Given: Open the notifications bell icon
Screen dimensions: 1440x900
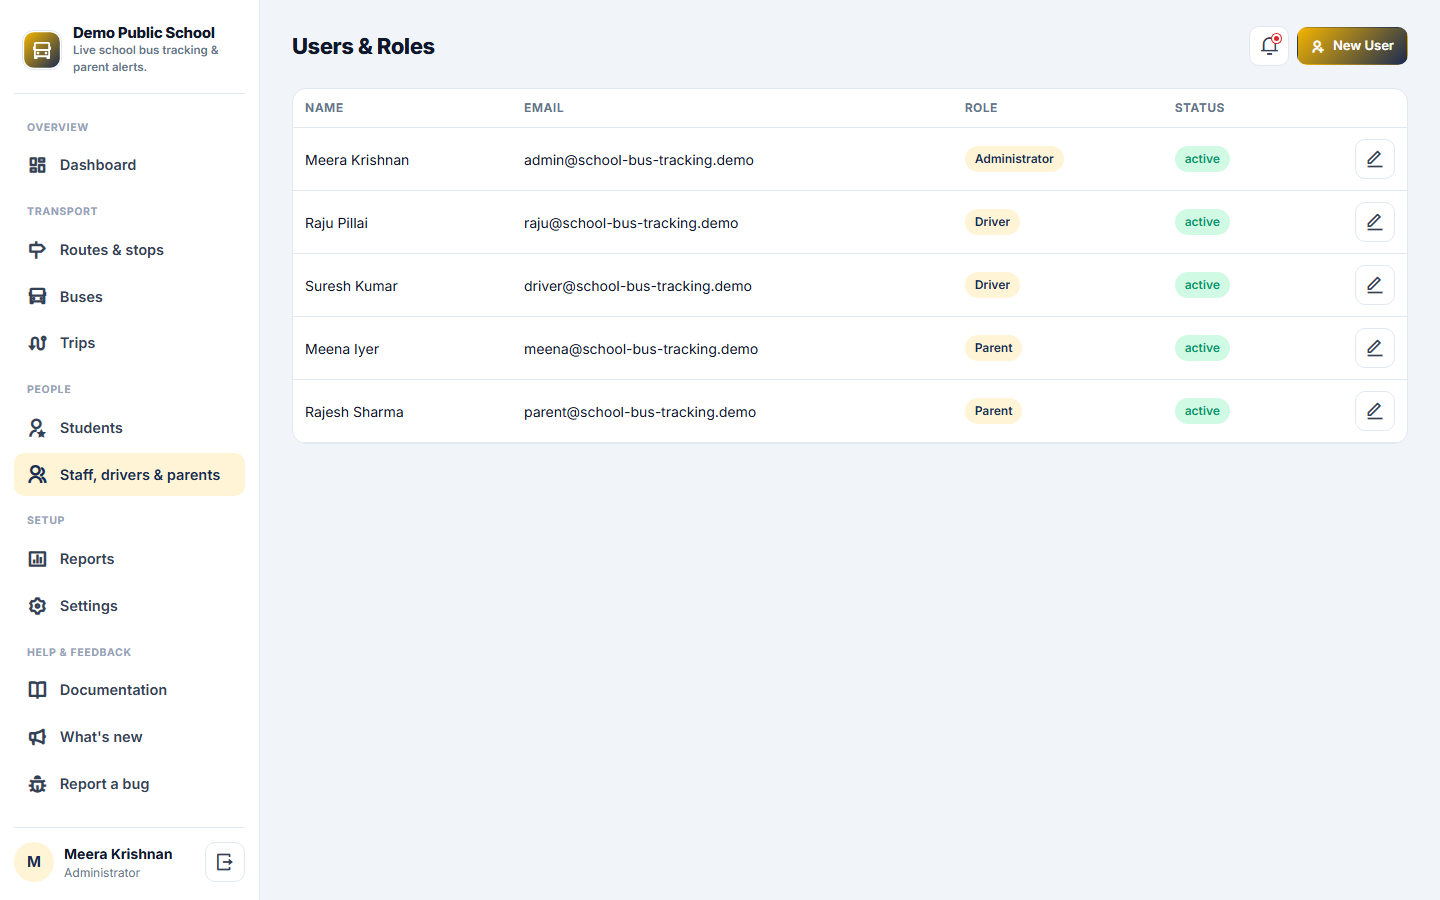Looking at the screenshot, I should (1269, 46).
